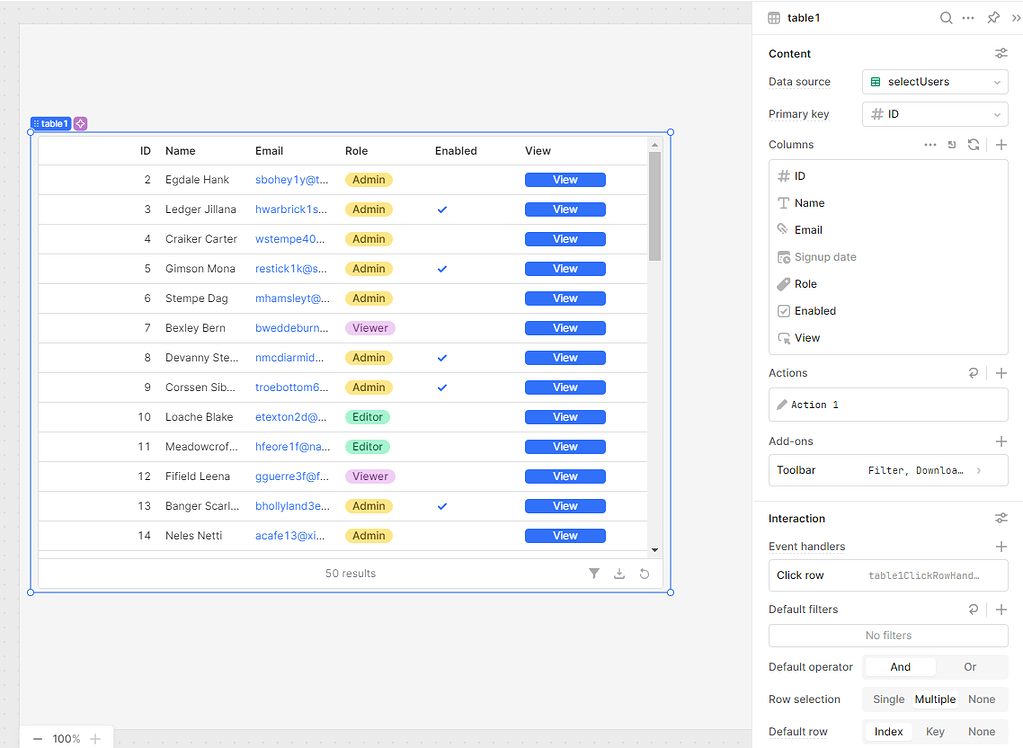The width and height of the screenshot is (1023, 748).
Task: Expand the Toolbar add-on settings
Action: pos(978,470)
